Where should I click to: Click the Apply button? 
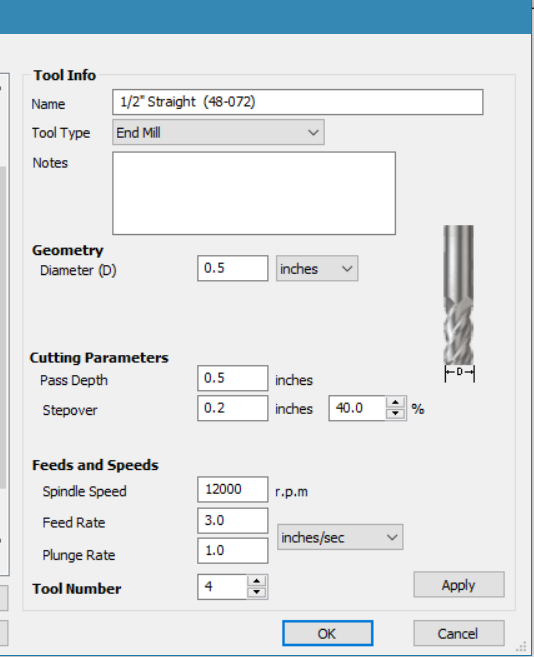459,585
